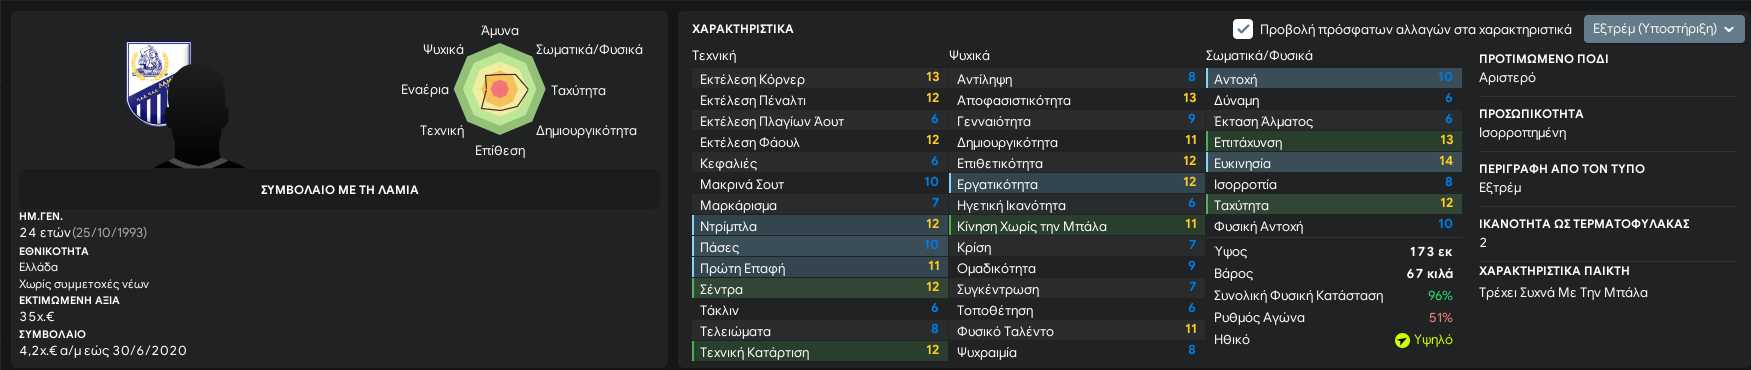Screen dimensions: 1751x370
Task: Click the Ελλάδα nationality text
Action: (x=39, y=267)
